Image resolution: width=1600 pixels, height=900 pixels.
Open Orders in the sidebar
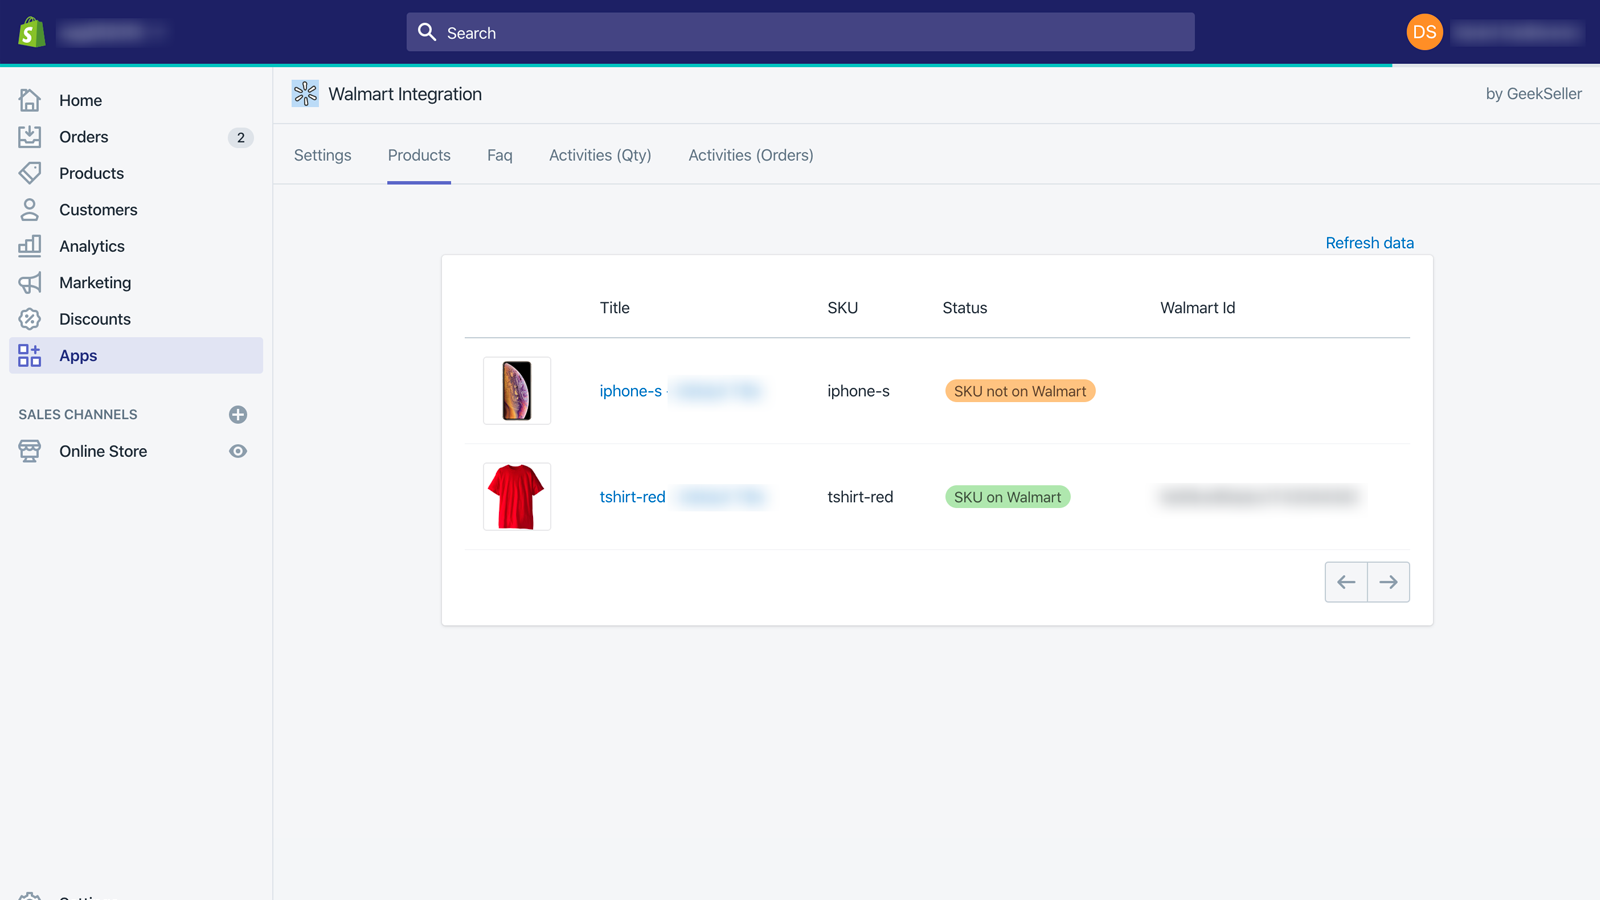(84, 137)
